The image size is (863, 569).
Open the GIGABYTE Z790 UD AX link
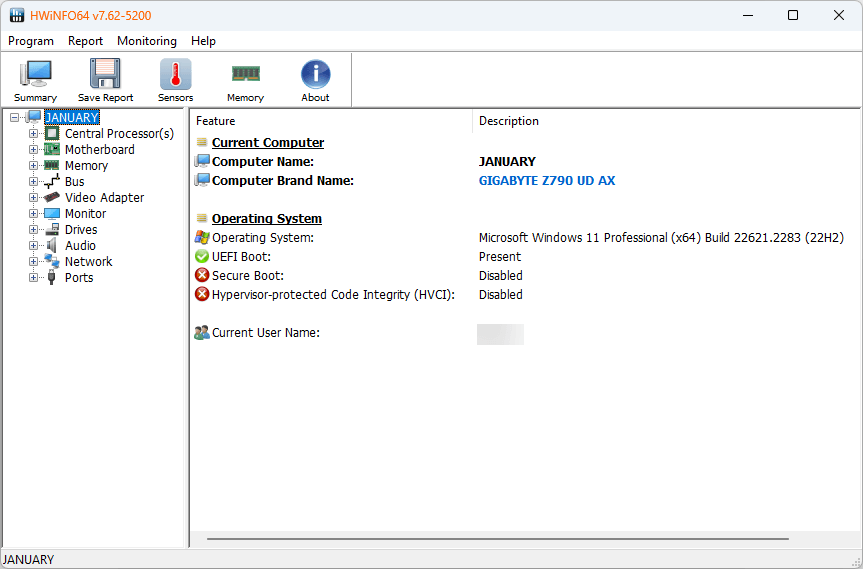pyautogui.click(x=547, y=180)
